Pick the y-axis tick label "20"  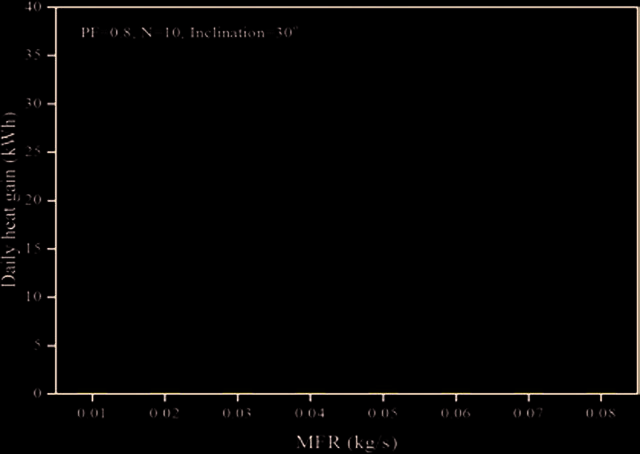pos(33,200)
